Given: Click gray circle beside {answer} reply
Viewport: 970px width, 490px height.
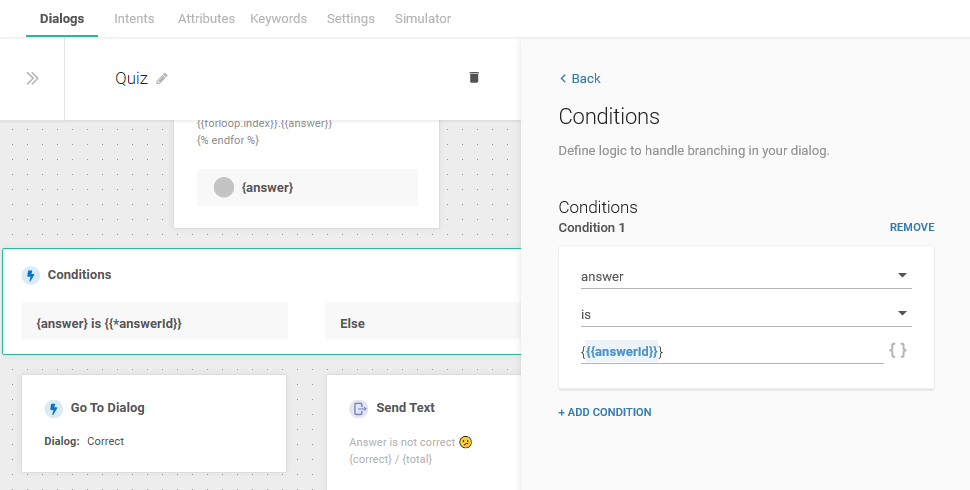Looking at the screenshot, I should [x=224, y=187].
